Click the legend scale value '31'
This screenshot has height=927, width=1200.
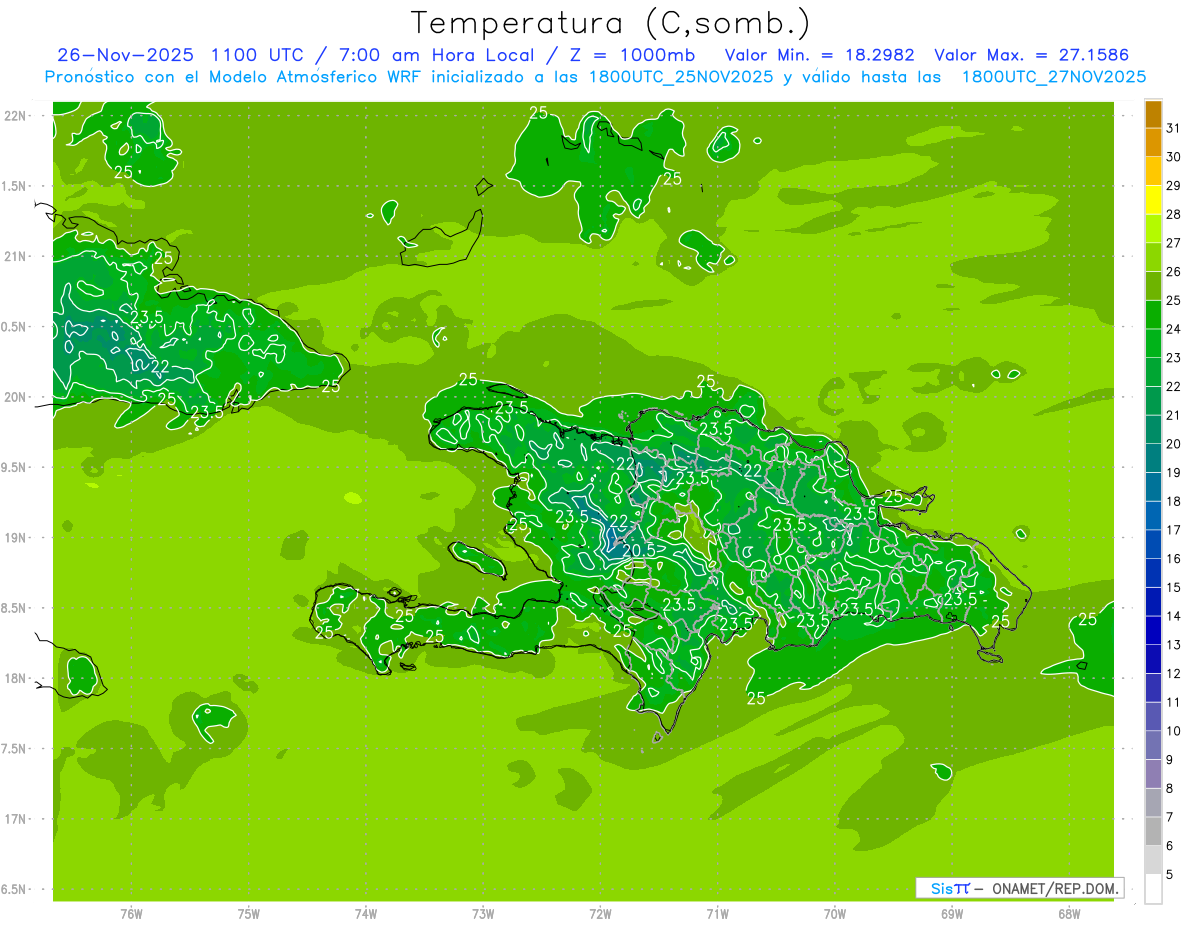[x=1173, y=128]
